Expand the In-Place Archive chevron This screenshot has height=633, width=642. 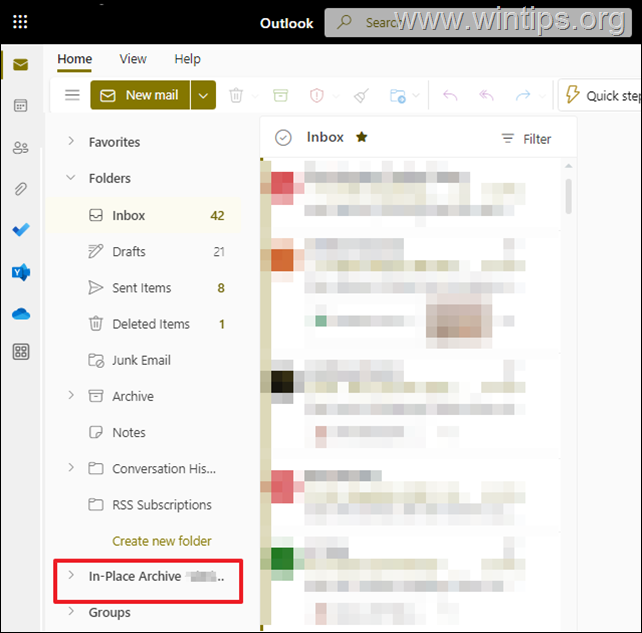[x=71, y=575]
